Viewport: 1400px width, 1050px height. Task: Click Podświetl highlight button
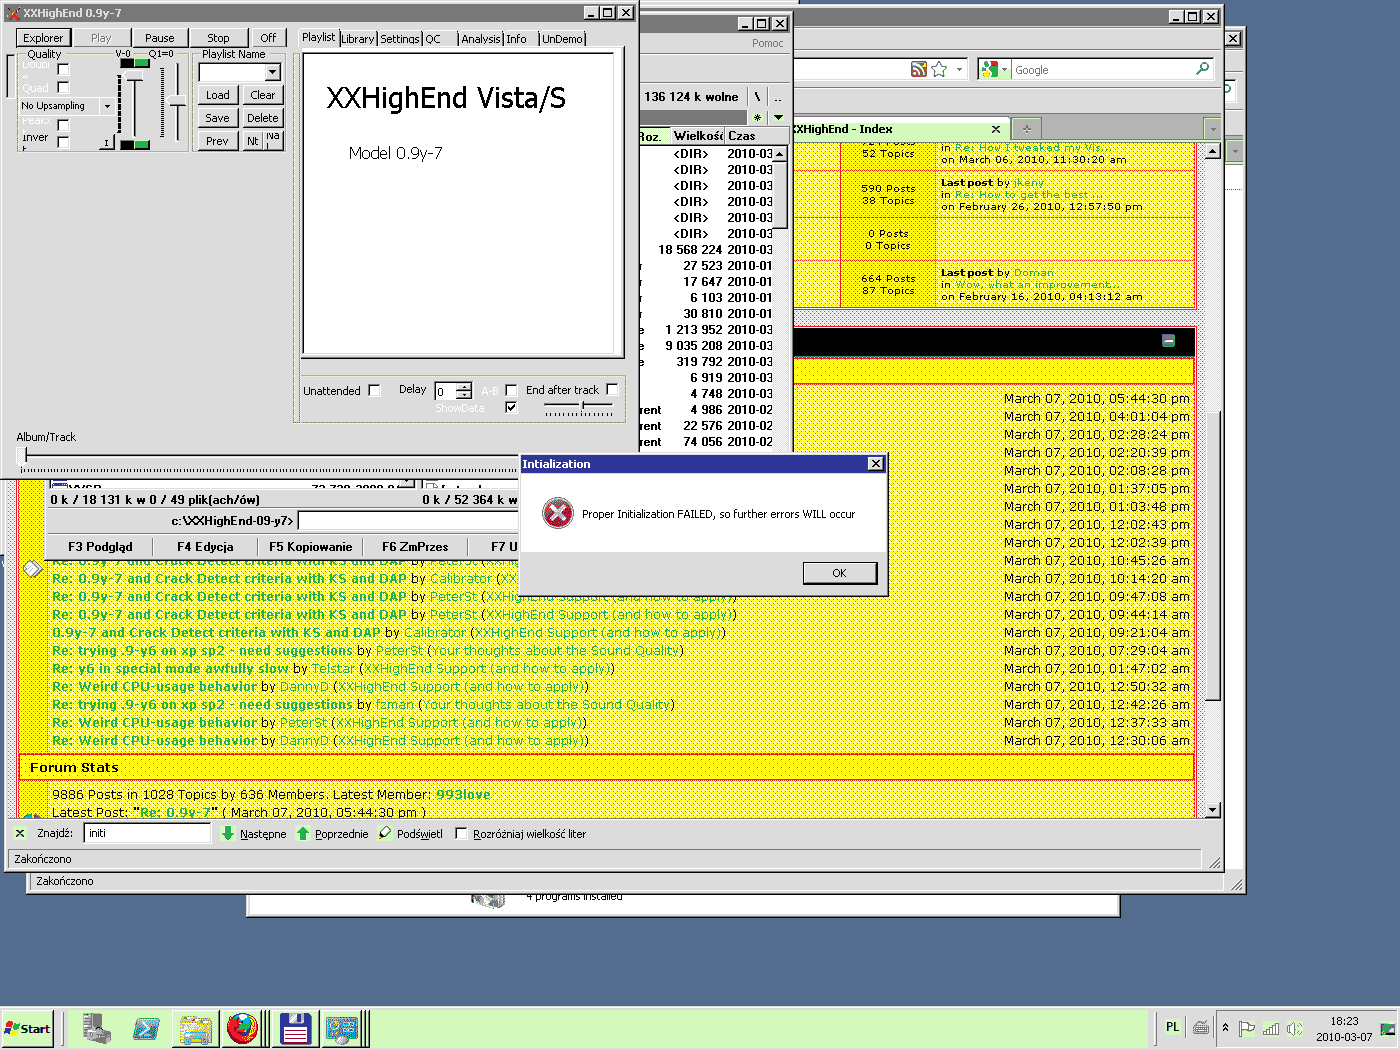coord(410,834)
